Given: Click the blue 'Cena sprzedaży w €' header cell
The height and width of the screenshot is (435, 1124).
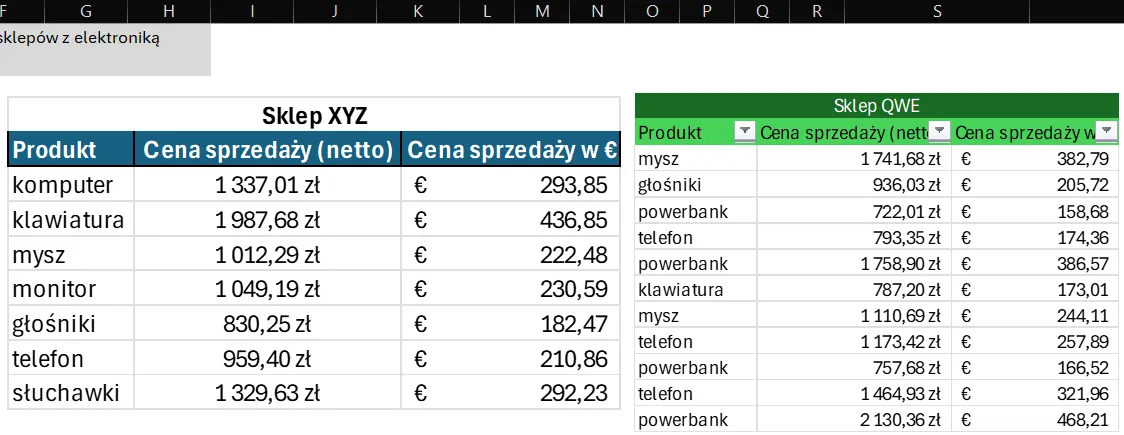Looking at the screenshot, I should pyautogui.click(x=511, y=149).
